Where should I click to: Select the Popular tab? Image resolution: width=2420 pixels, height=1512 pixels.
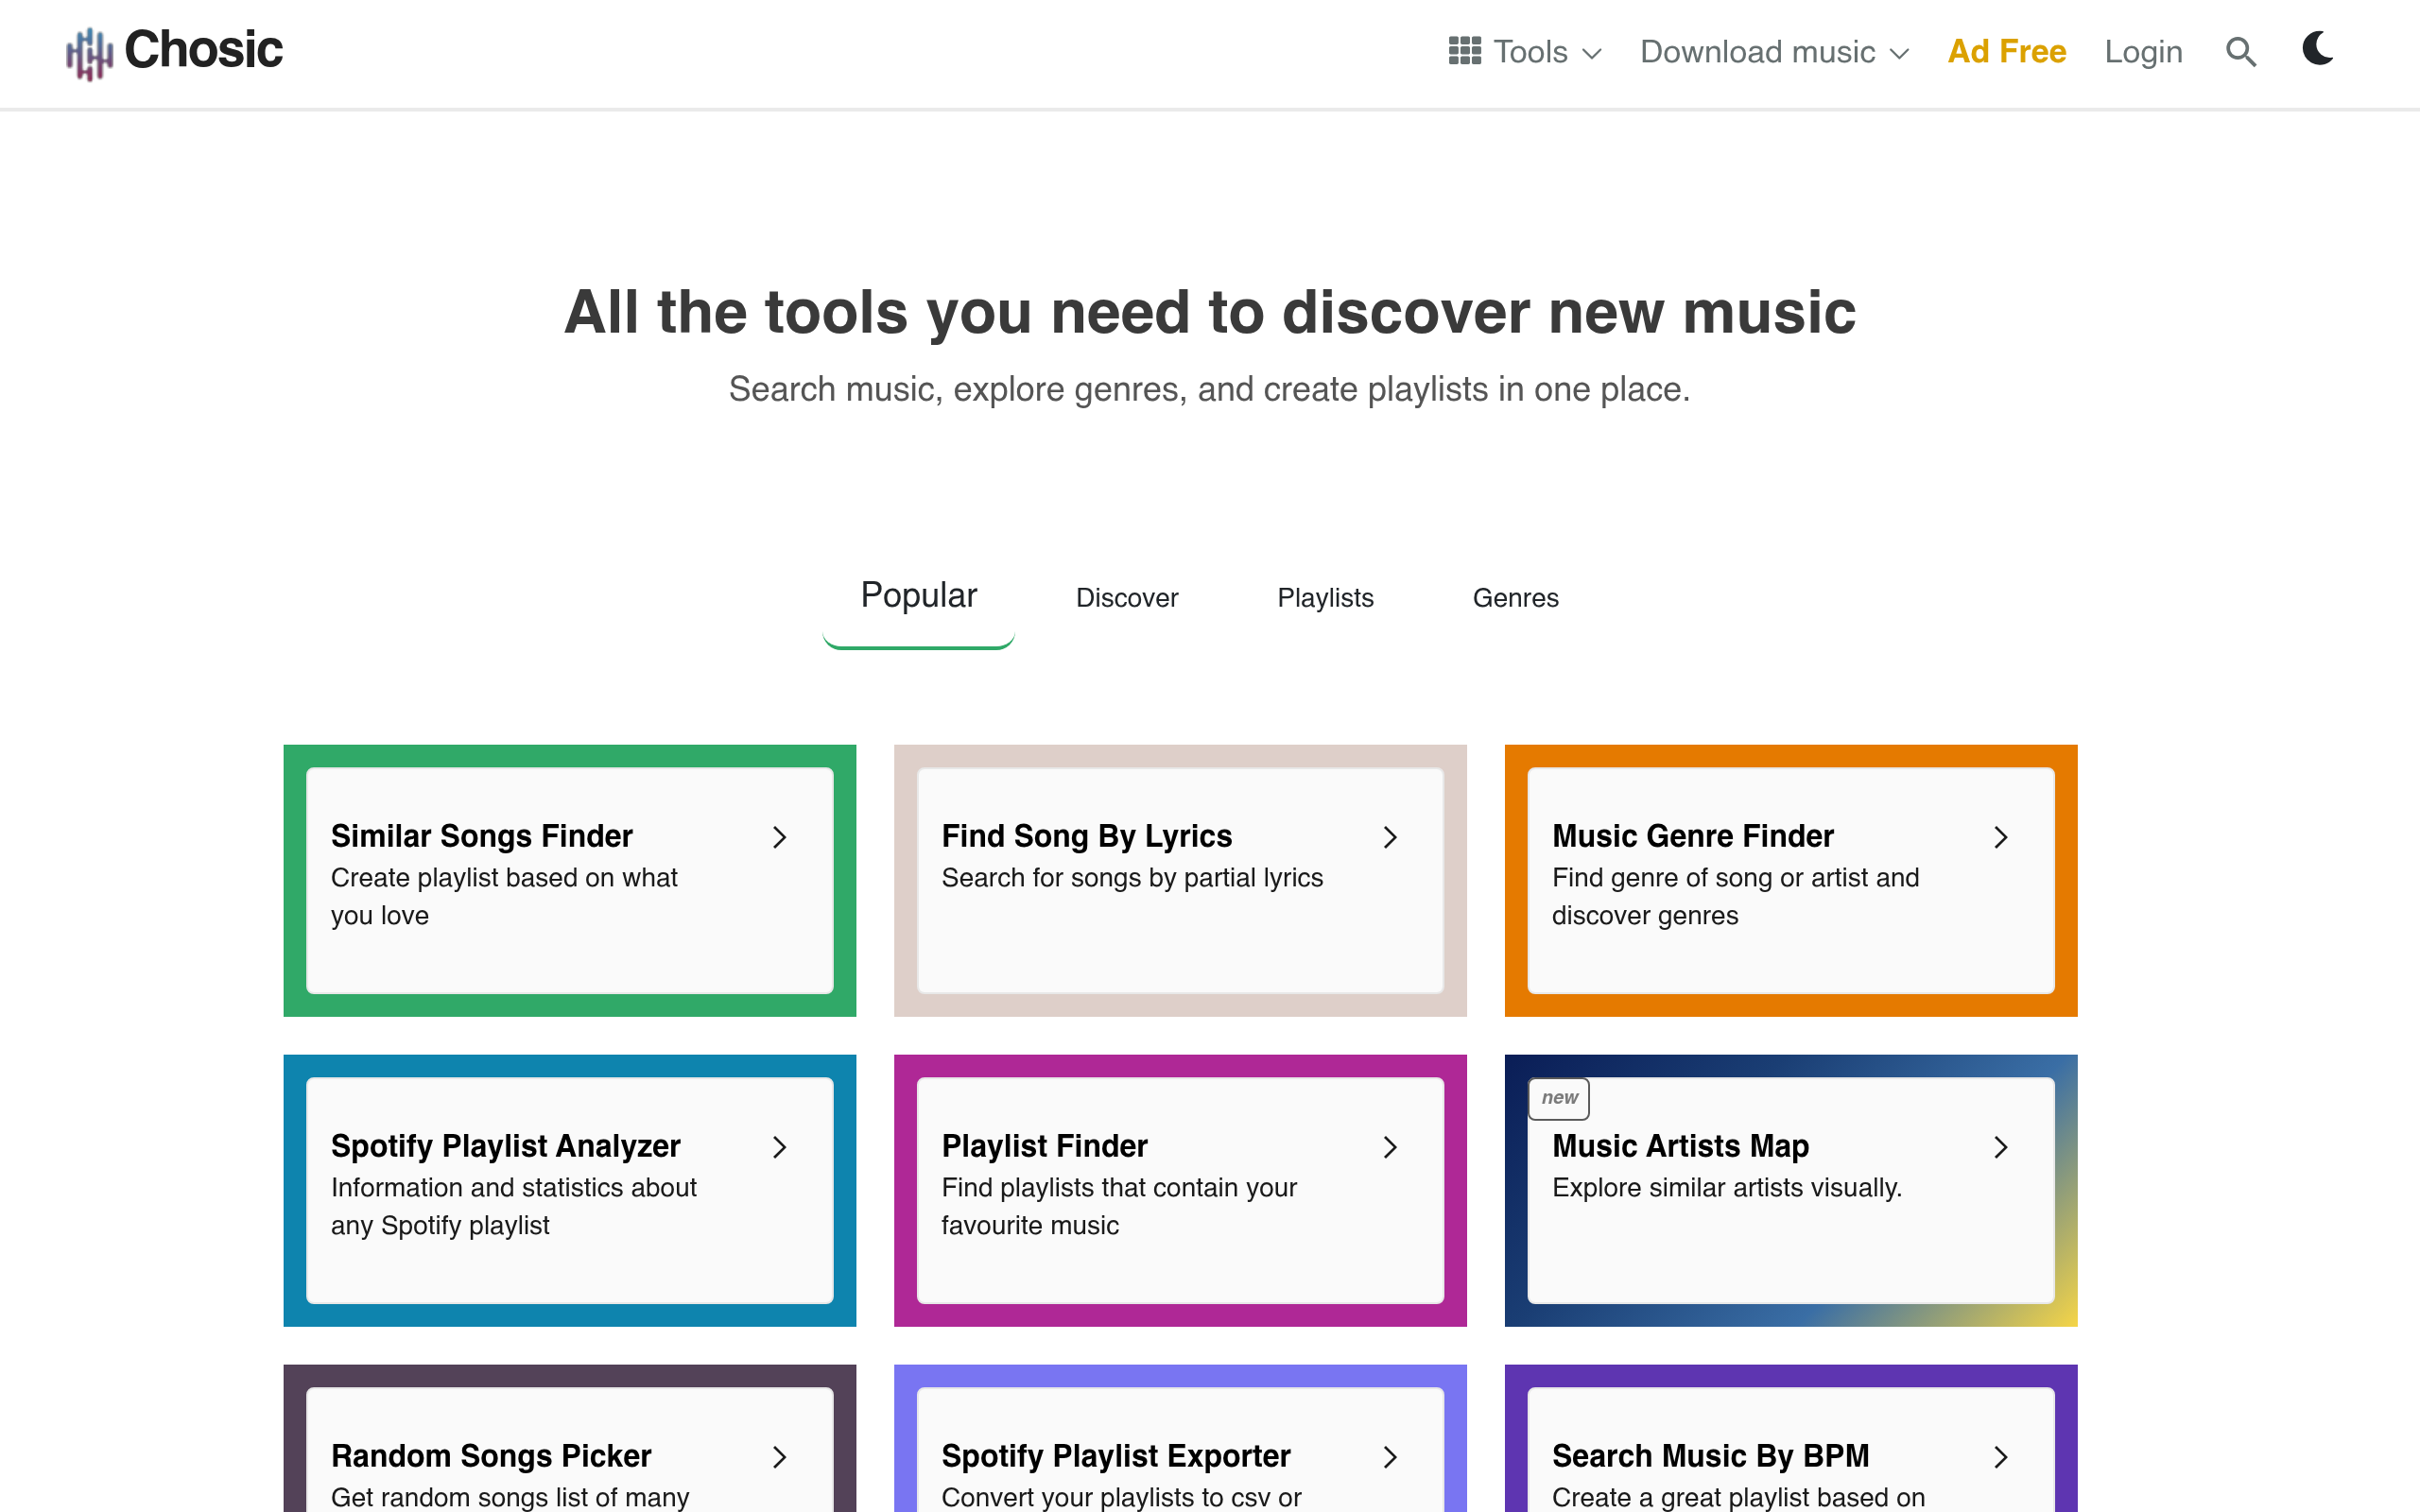coord(918,596)
